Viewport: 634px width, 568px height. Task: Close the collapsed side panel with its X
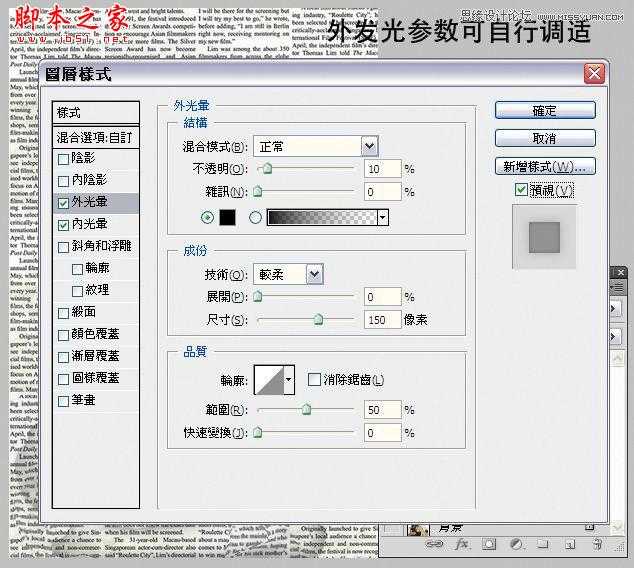point(621,273)
